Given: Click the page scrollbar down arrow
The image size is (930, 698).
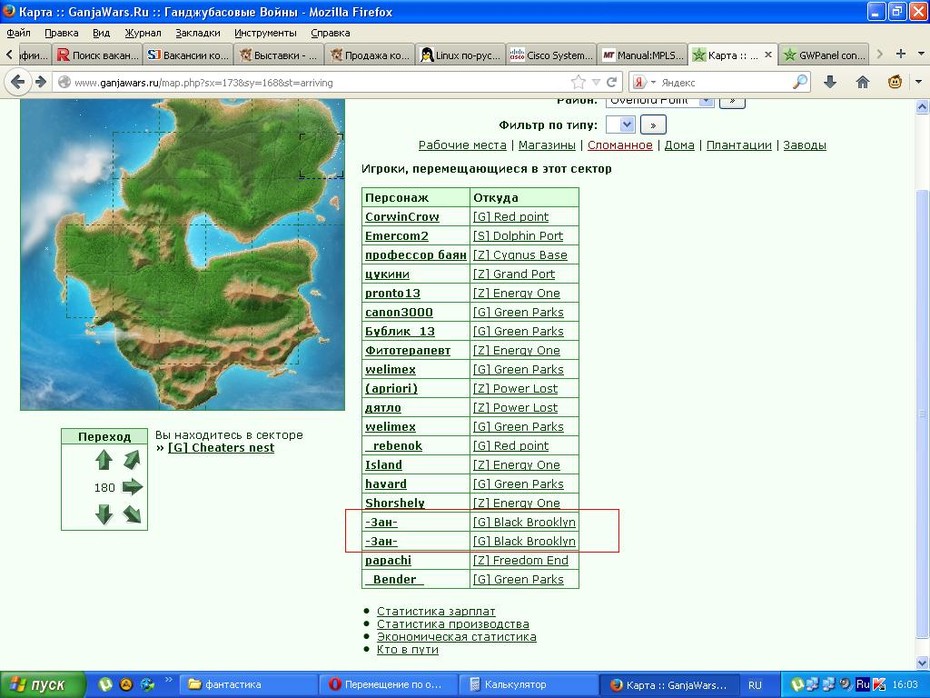Looking at the screenshot, I should point(922,662).
